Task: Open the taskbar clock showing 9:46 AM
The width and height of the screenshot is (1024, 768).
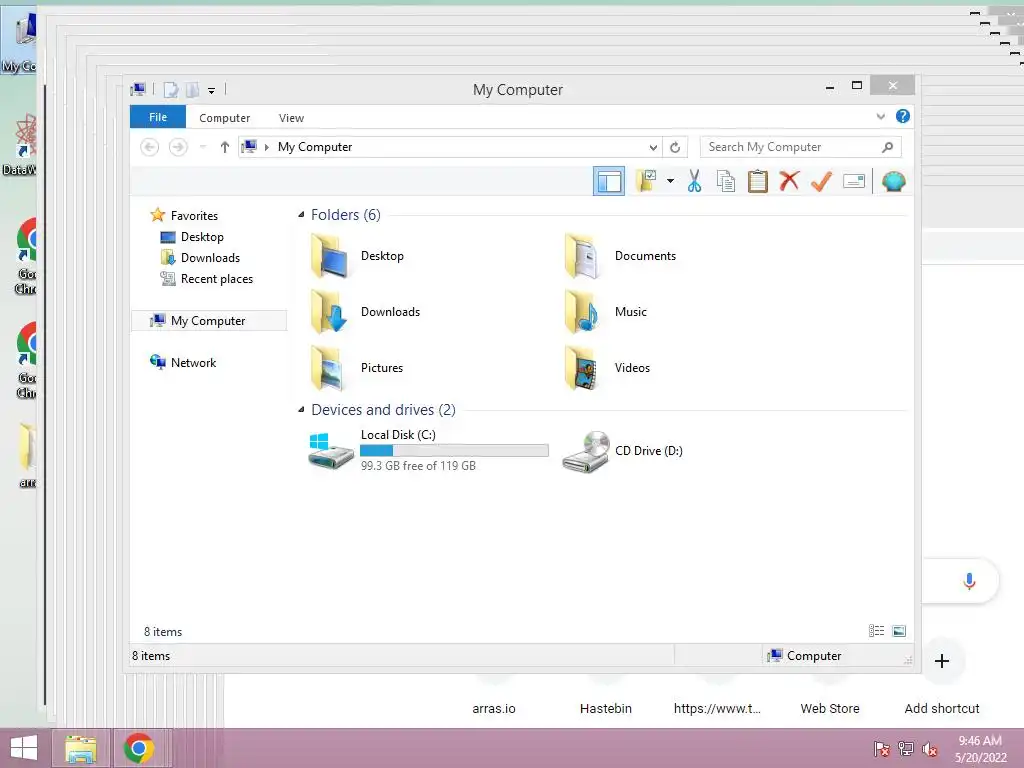Action: point(980,749)
